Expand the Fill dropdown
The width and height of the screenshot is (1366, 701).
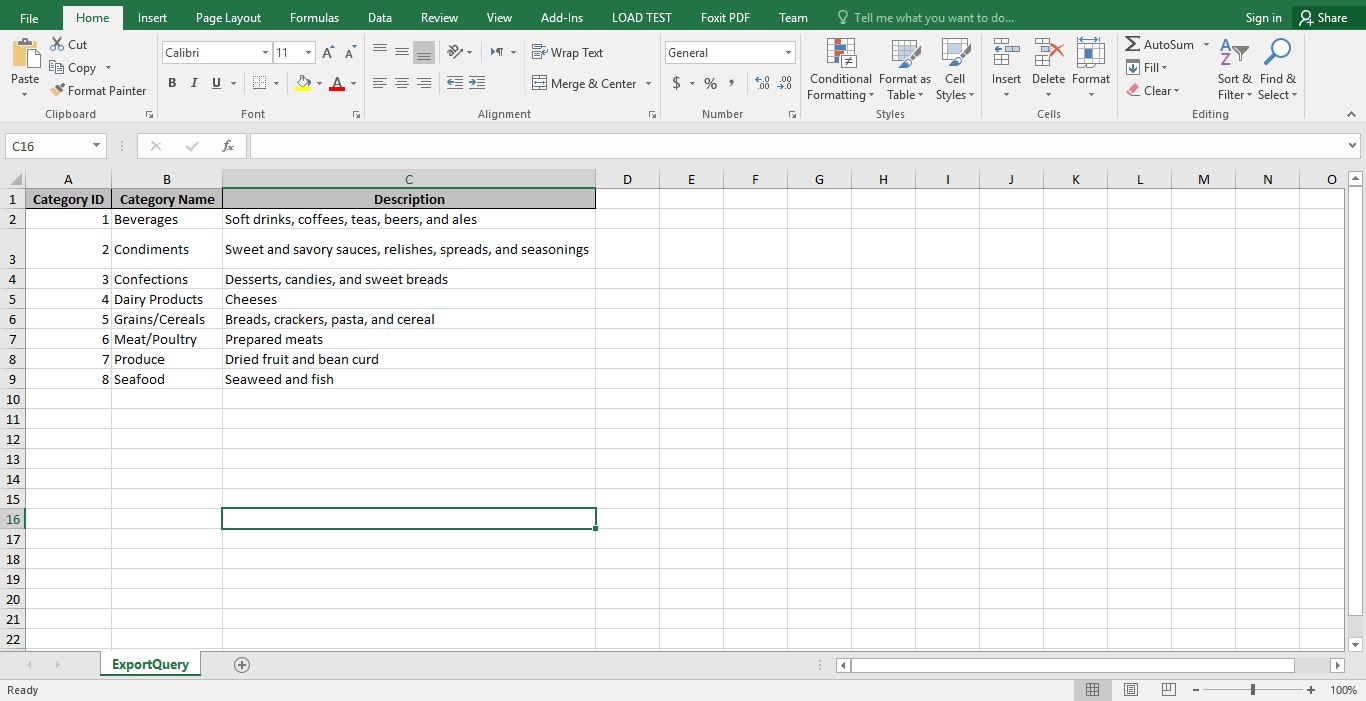pyautogui.click(x=1164, y=68)
